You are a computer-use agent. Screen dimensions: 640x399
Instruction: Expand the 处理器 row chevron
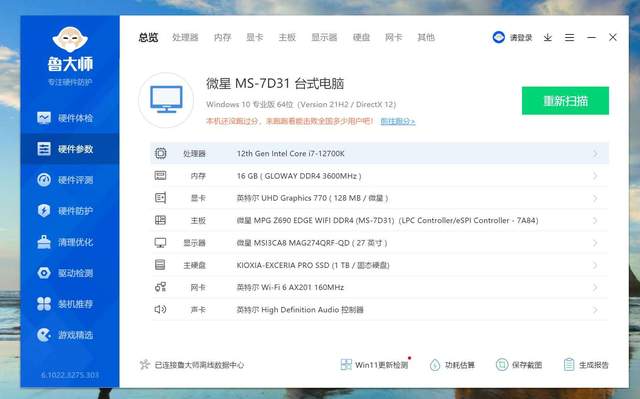click(x=595, y=154)
